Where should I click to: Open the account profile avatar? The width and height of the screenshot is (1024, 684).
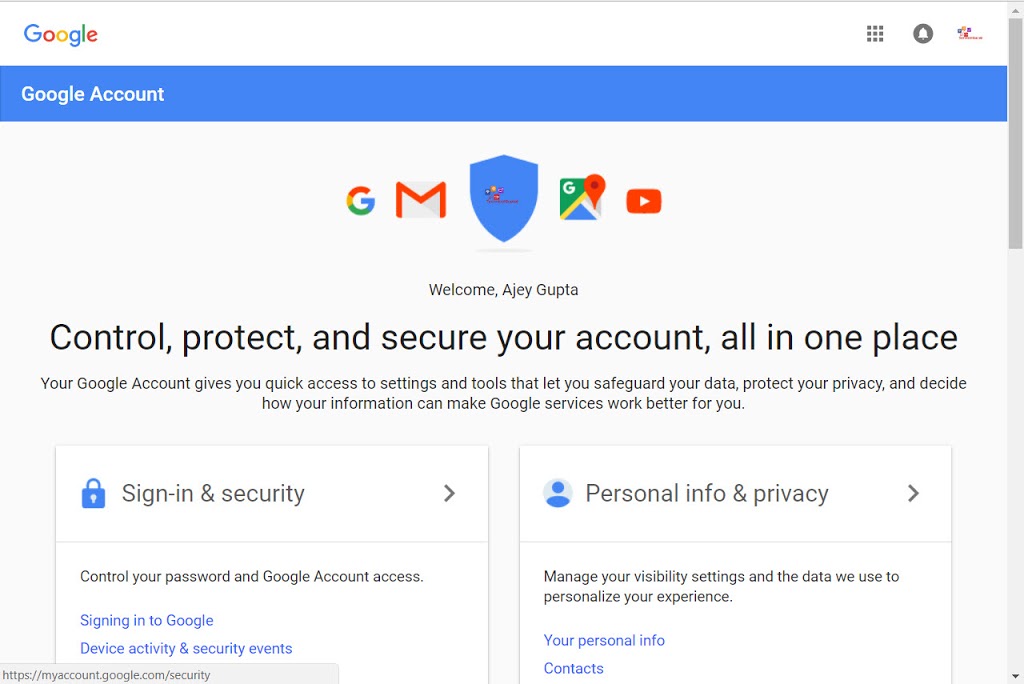(x=970, y=34)
